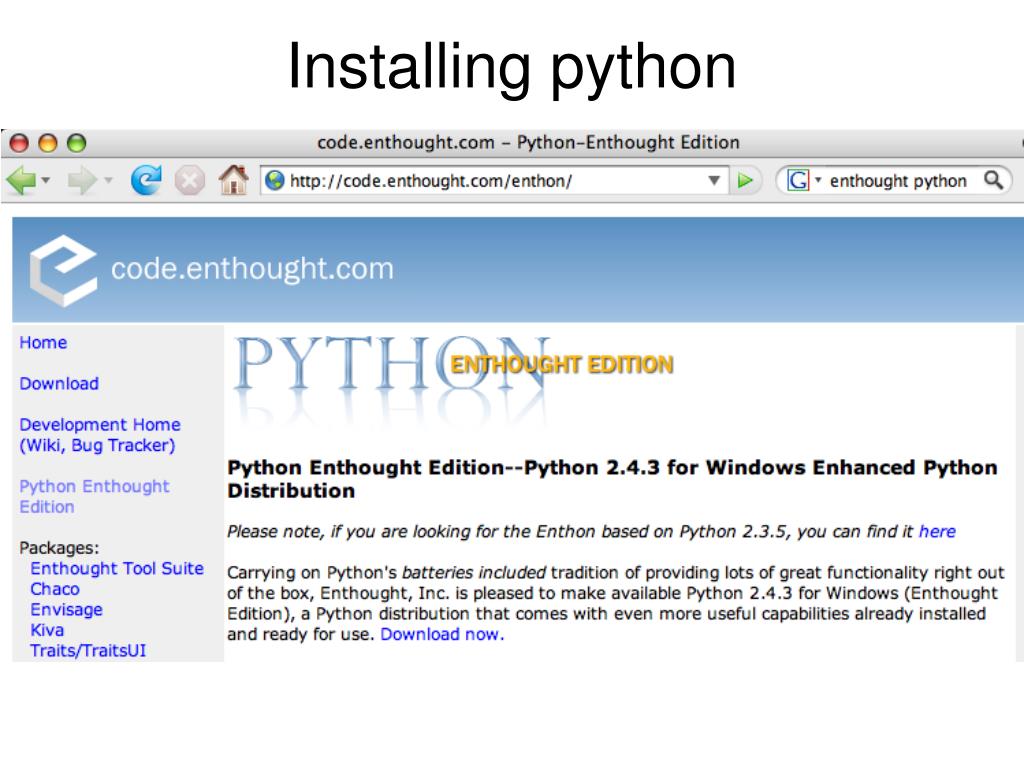This screenshot has height=768, width=1024.
Task: Click the window title 'Python-Enthought Edition'
Action: coord(628,142)
